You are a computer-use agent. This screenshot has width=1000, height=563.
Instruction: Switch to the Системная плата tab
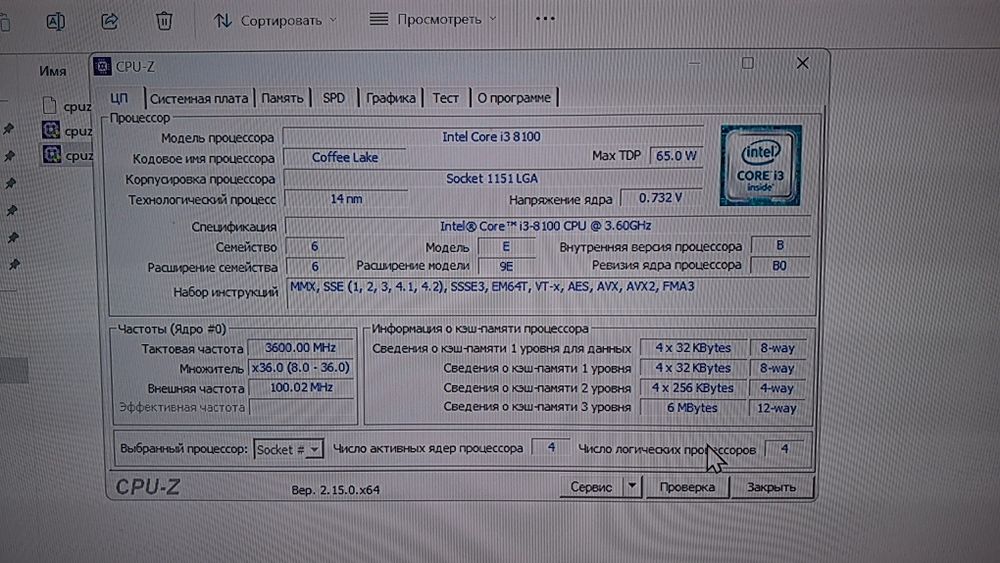(198, 98)
